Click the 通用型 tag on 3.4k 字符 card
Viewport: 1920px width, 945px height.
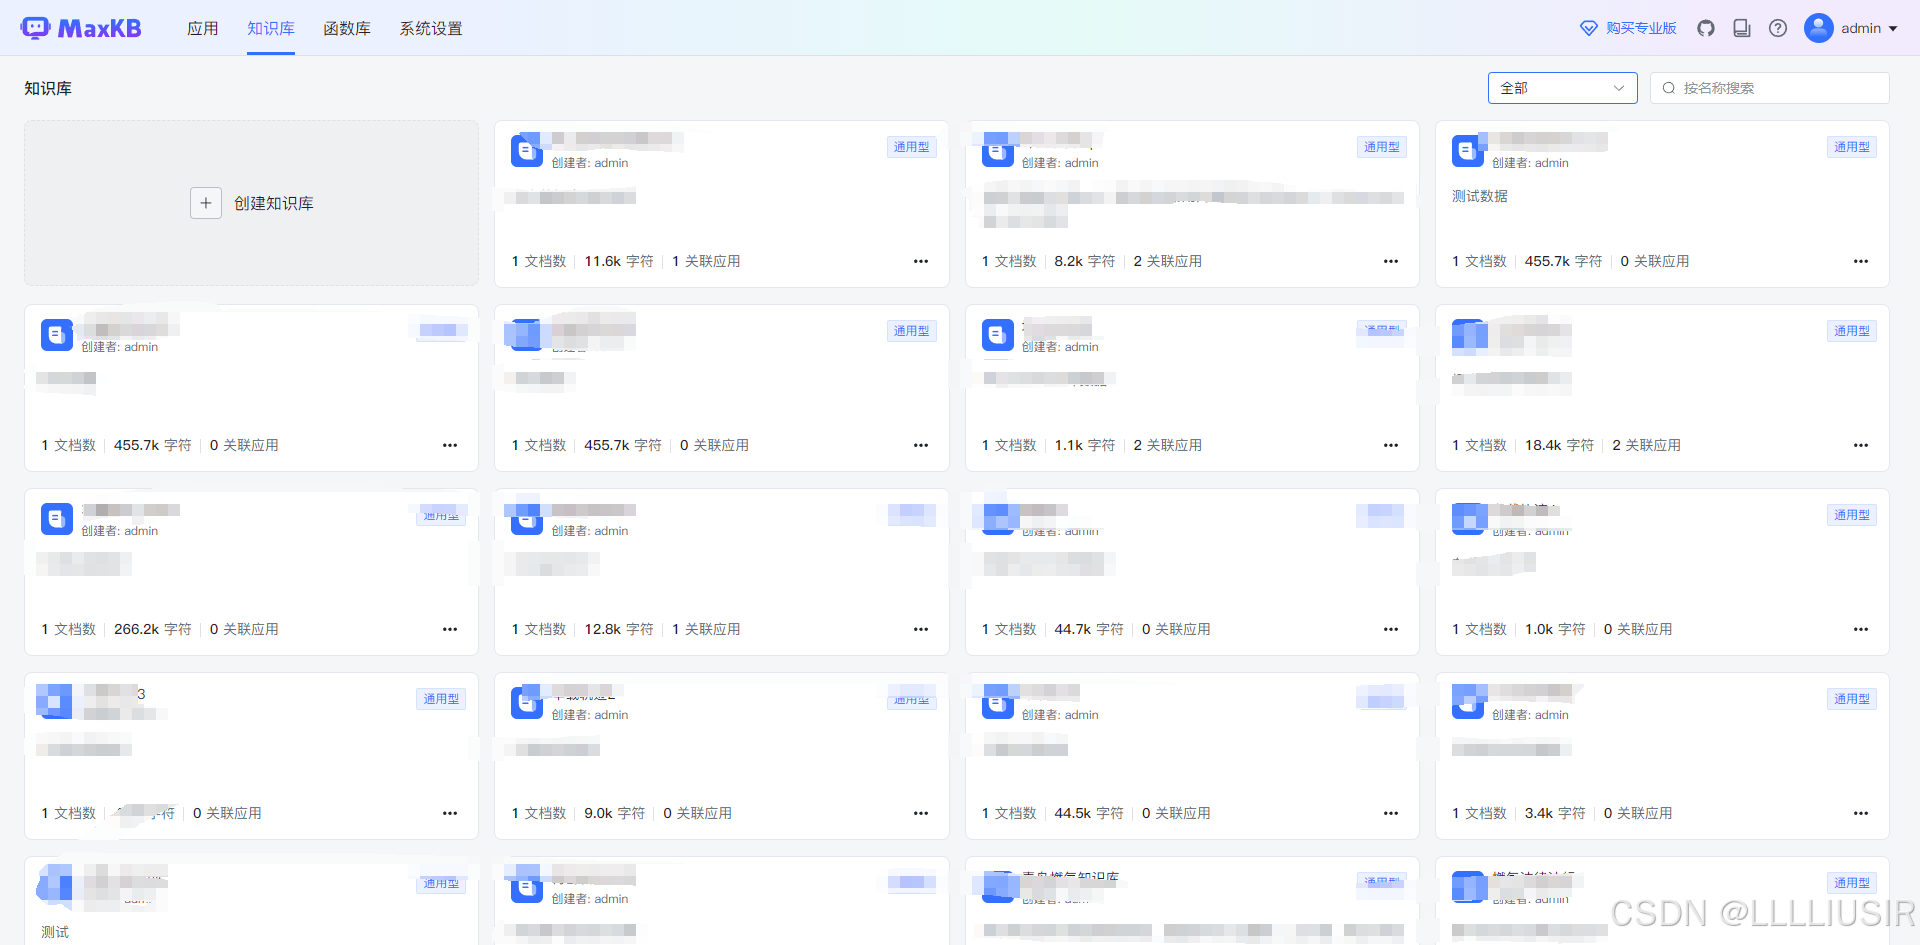pyautogui.click(x=1852, y=699)
